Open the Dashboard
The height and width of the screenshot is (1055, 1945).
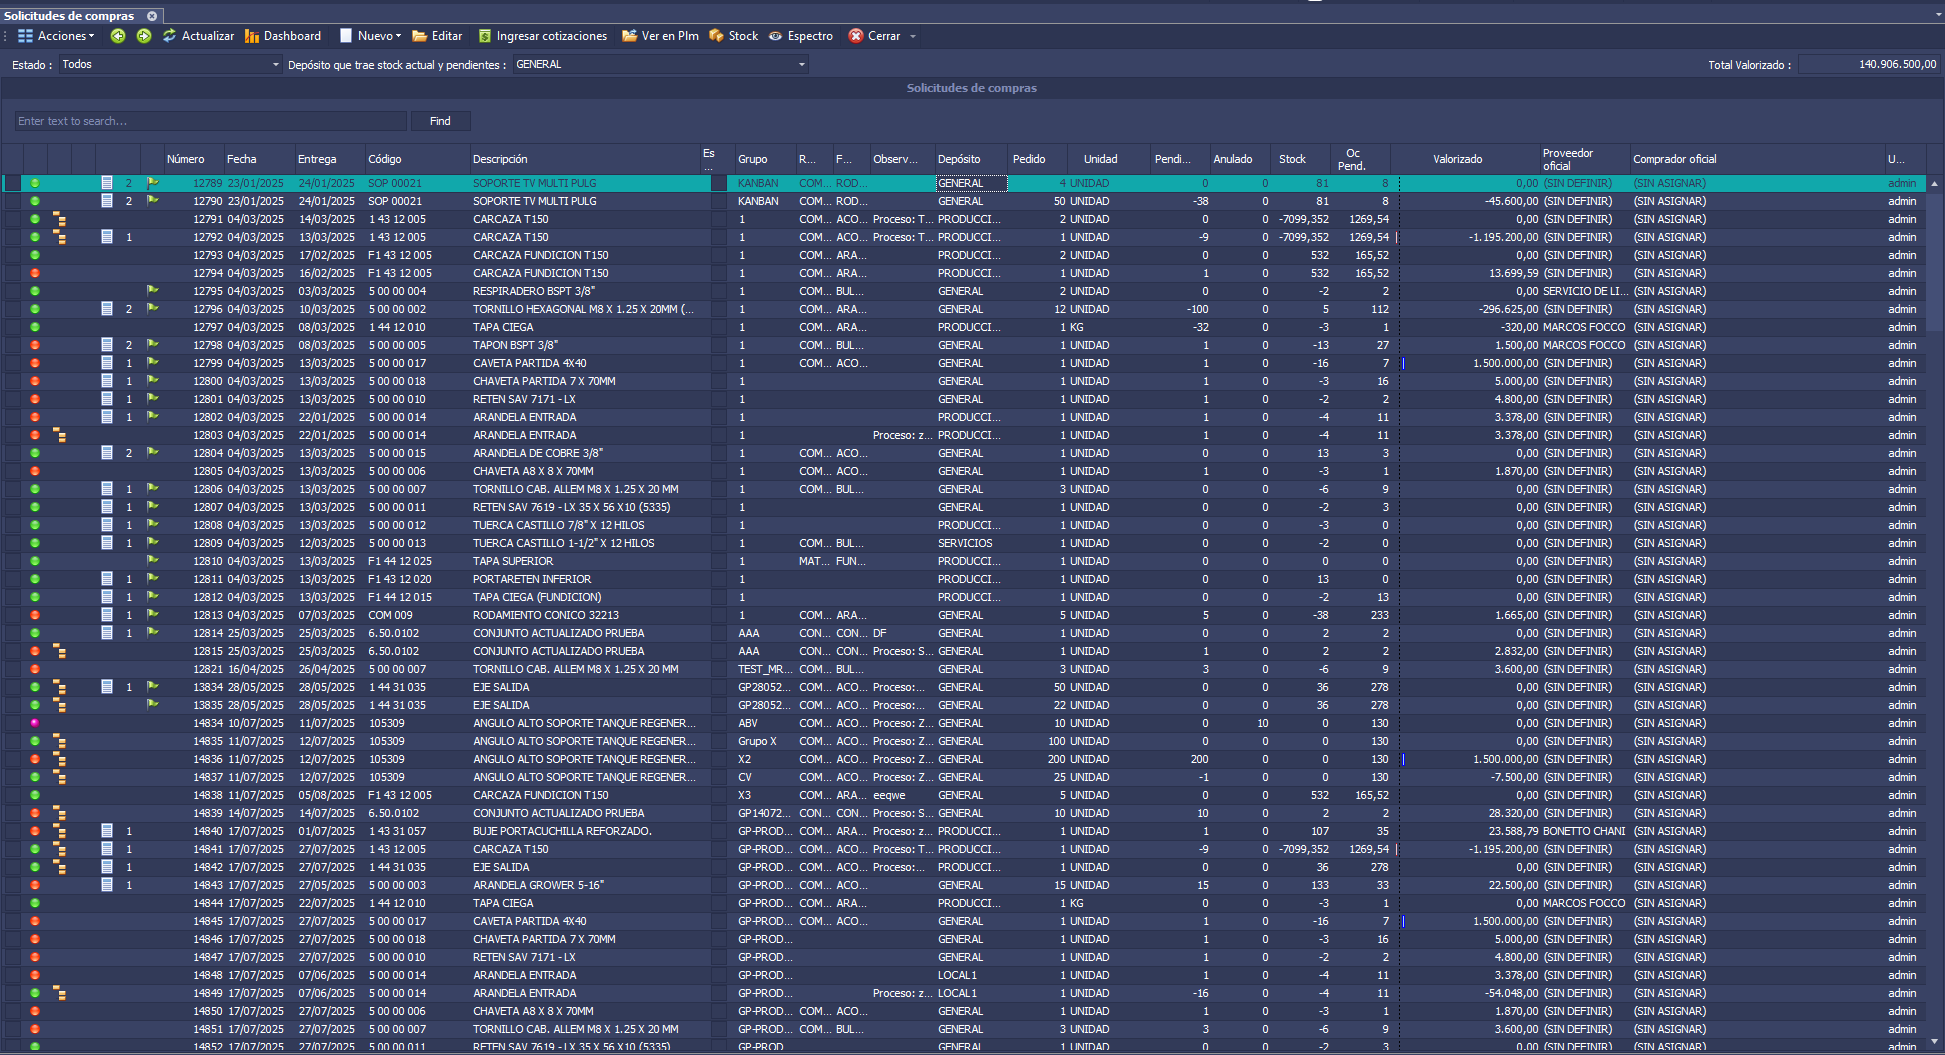[x=283, y=36]
